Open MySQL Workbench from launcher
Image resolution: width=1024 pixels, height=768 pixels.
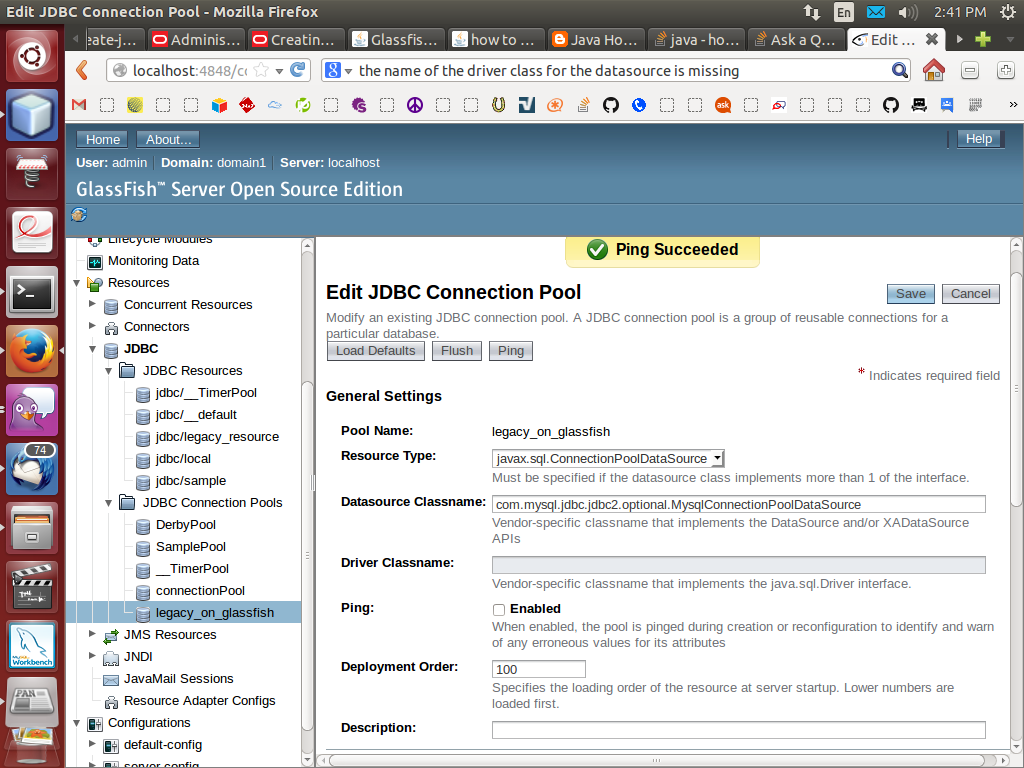click(x=32, y=645)
